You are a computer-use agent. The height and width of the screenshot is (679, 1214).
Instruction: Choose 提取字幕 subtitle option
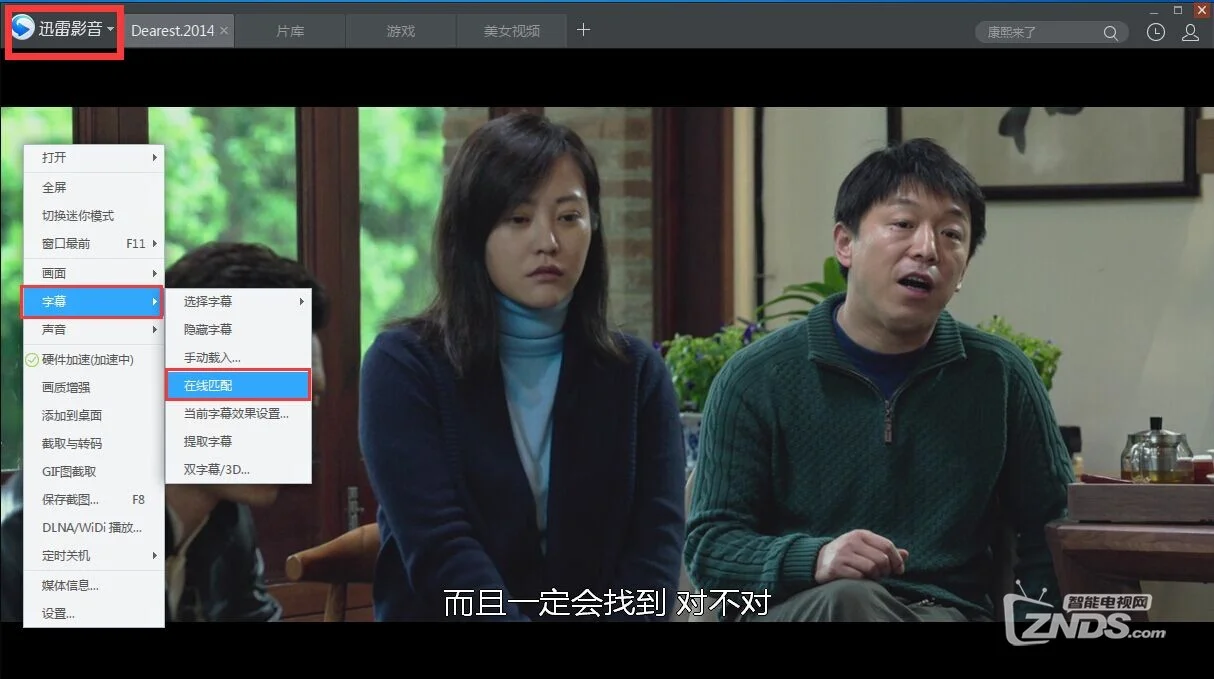coord(238,441)
